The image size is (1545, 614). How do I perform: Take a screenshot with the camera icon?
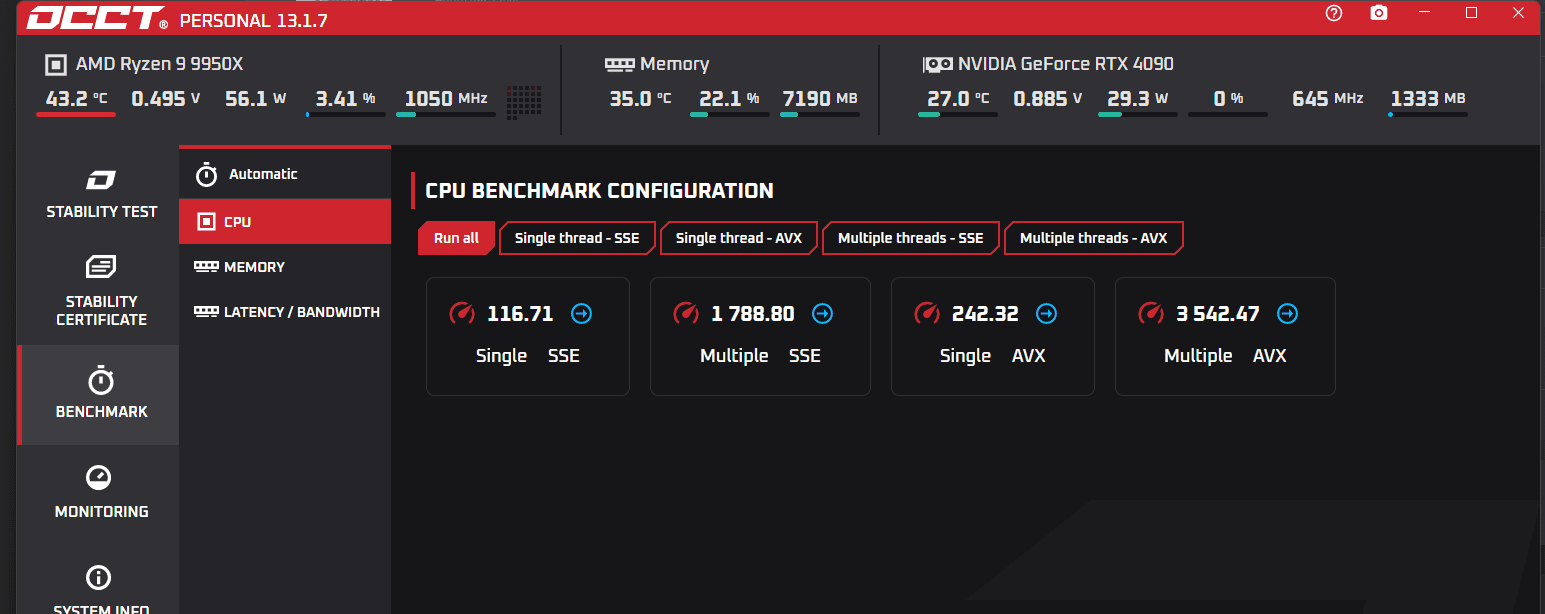pos(1379,13)
